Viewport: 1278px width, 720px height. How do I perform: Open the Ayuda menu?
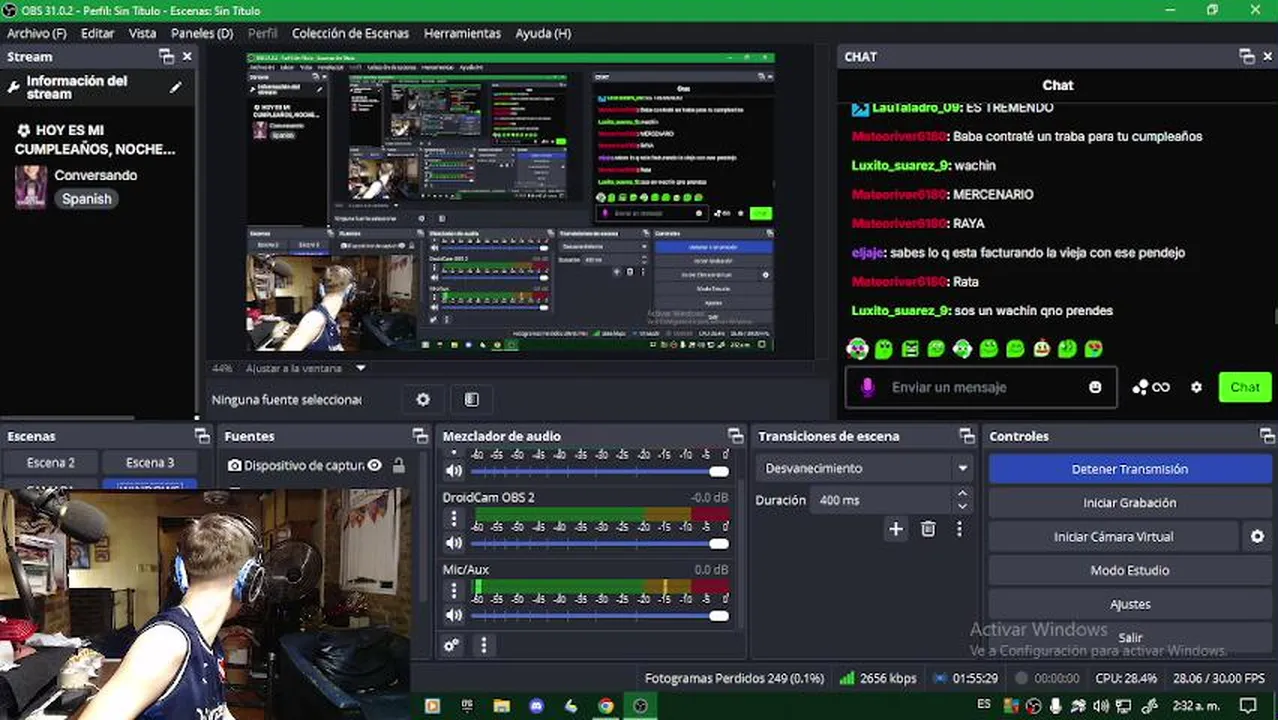pos(543,33)
